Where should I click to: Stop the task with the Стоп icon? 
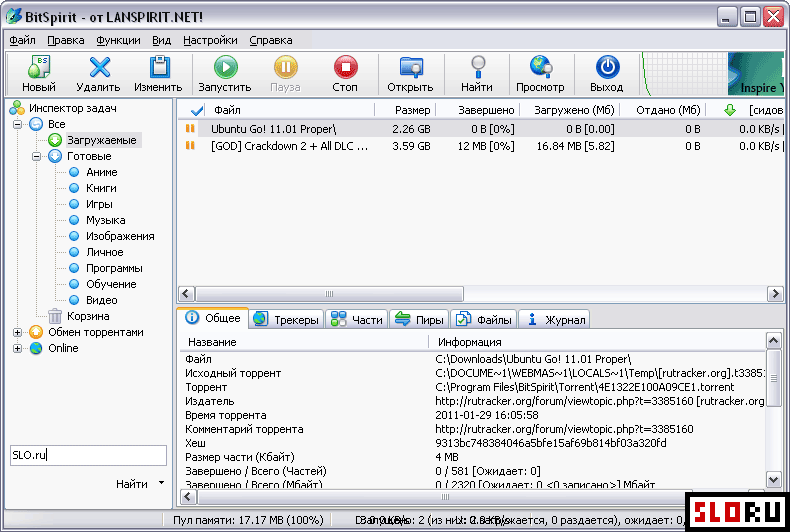(x=345, y=67)
